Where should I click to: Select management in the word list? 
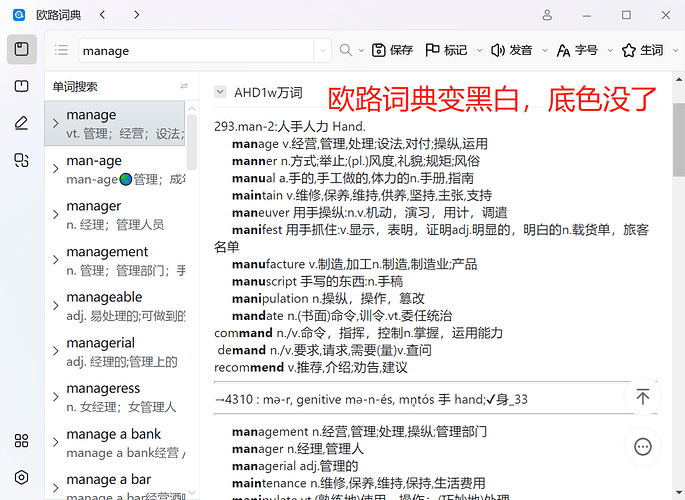point(115,260)
